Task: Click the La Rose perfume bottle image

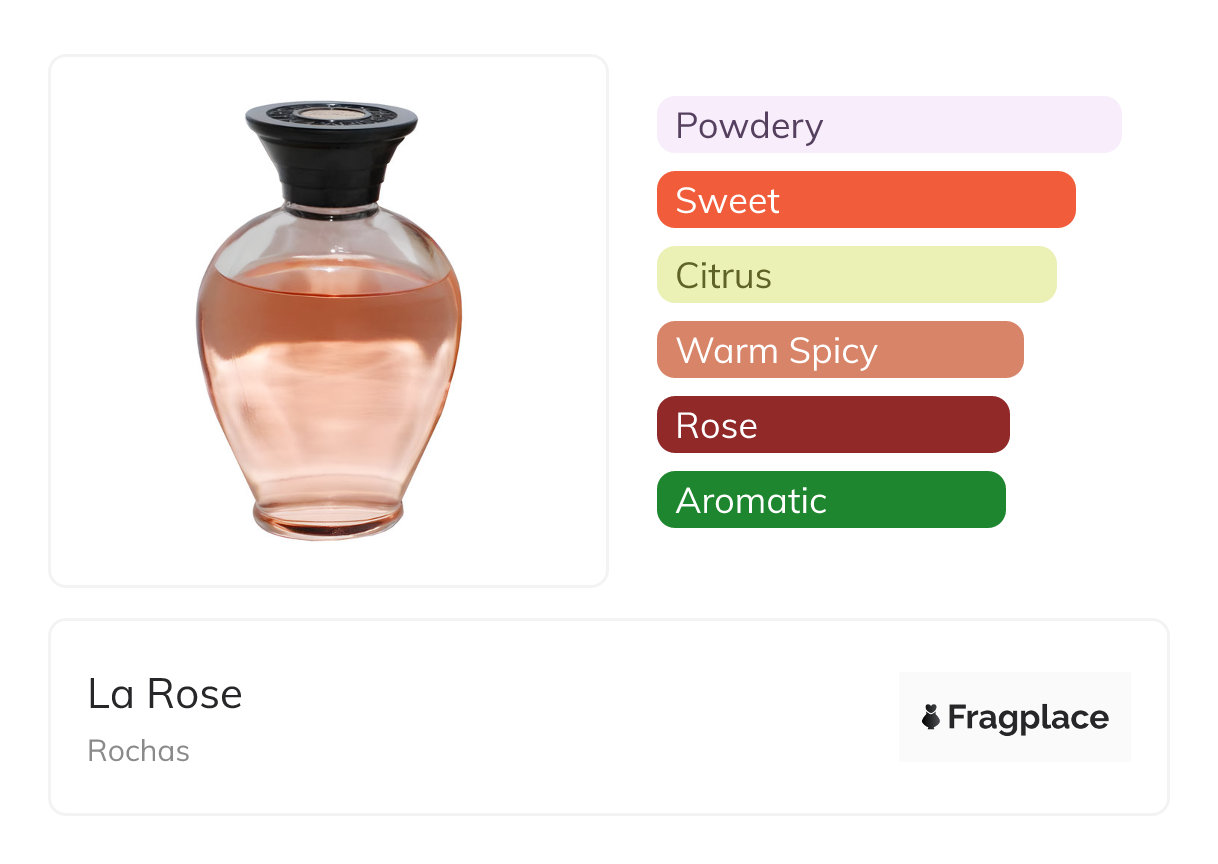Action: tap(328, 320)
